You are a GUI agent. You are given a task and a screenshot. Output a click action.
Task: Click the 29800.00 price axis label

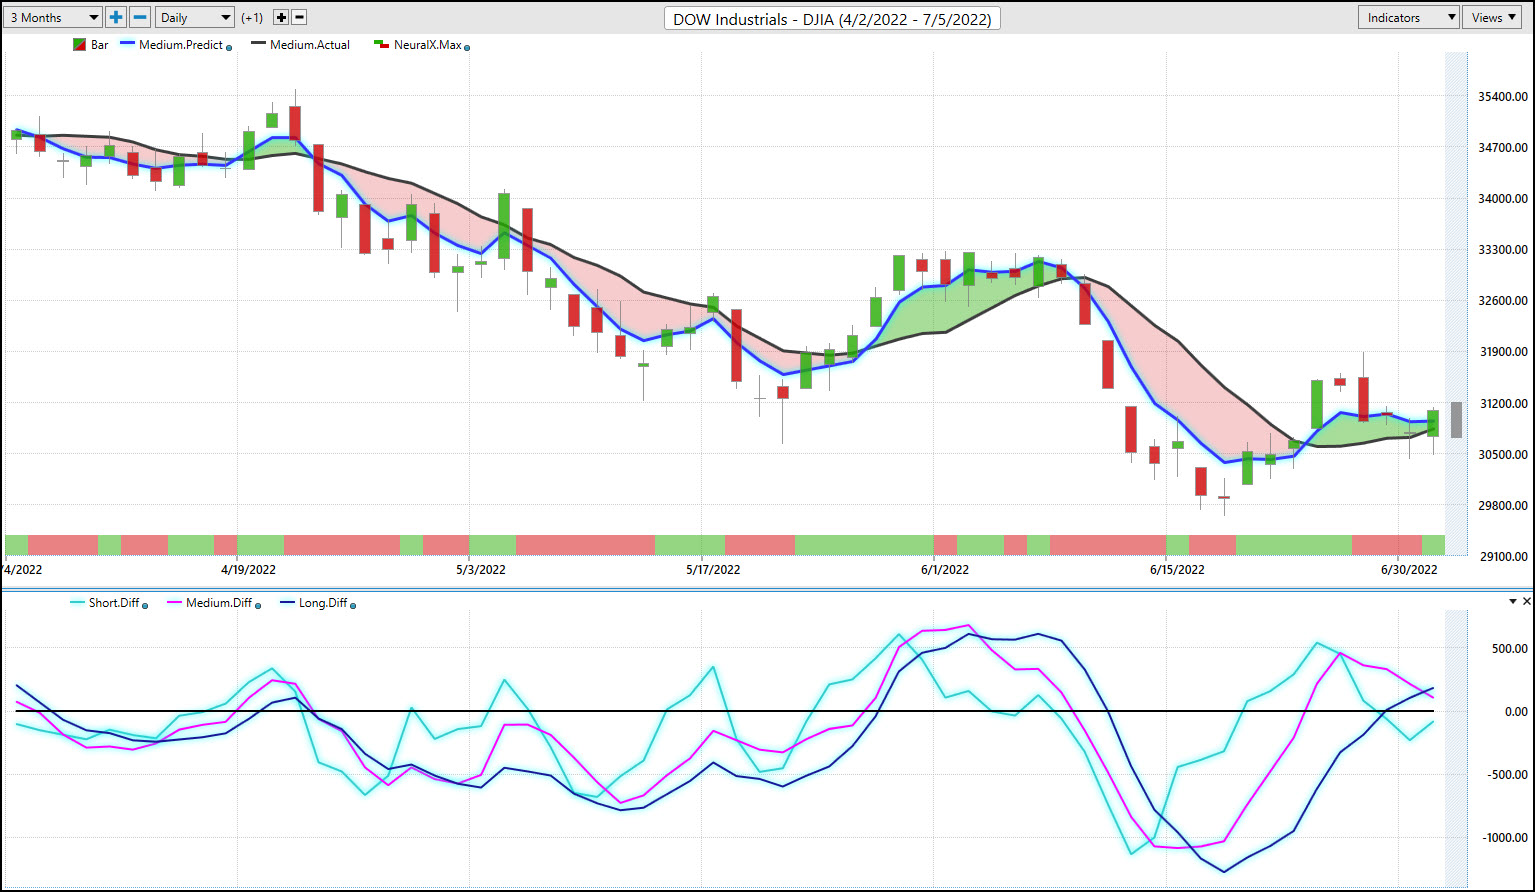[x=1501, y=506]
